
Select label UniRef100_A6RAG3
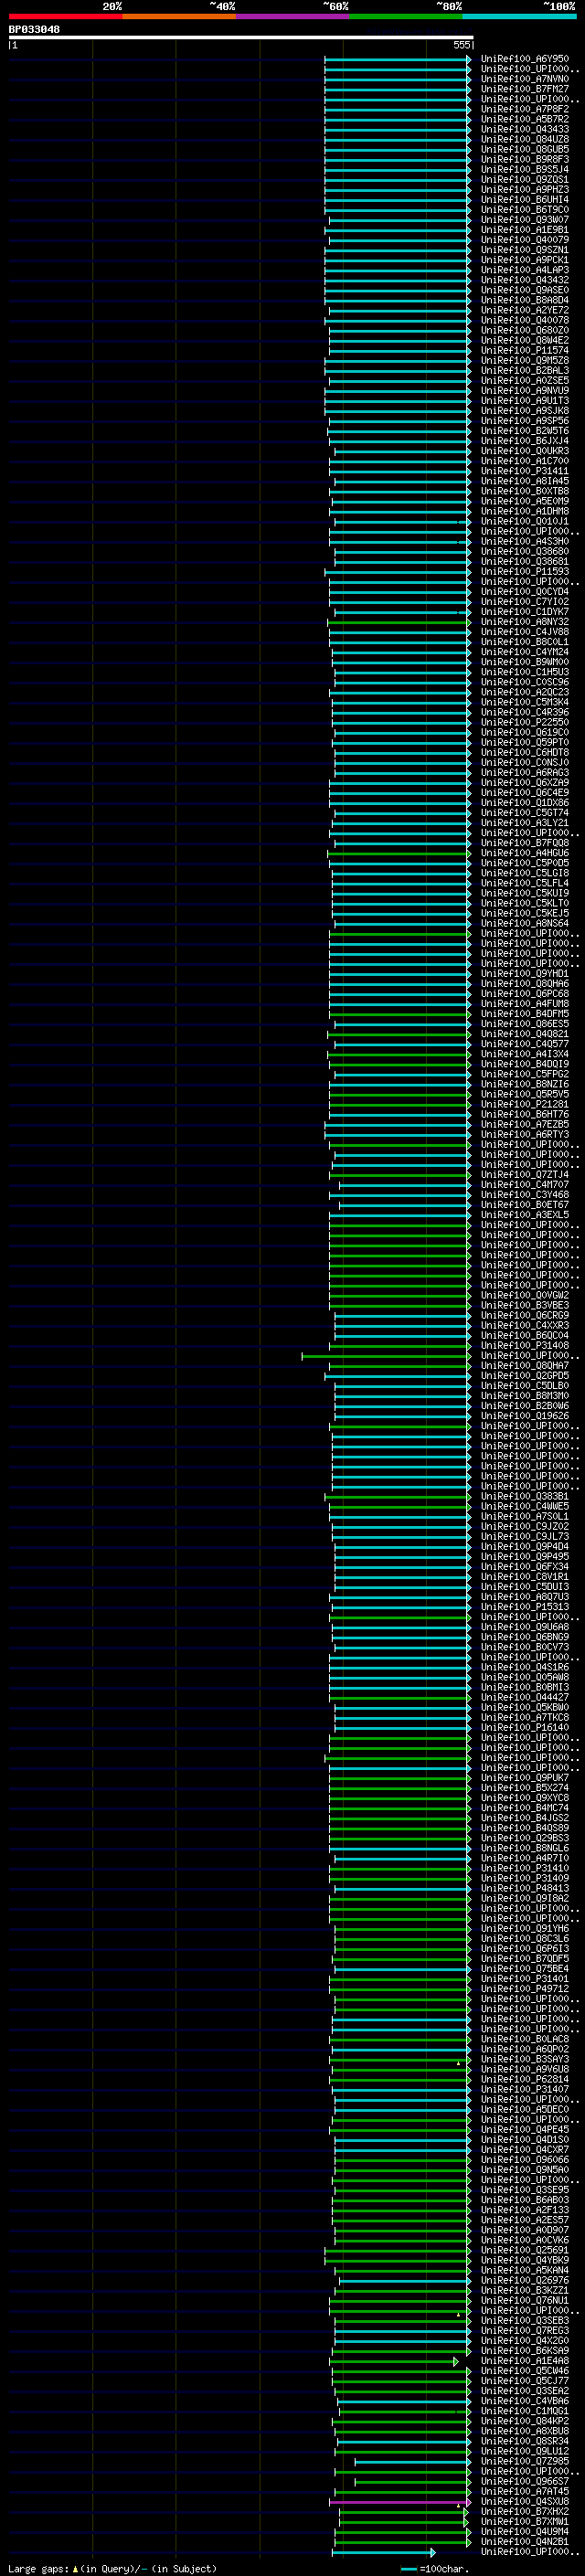[x=524, y=772]
